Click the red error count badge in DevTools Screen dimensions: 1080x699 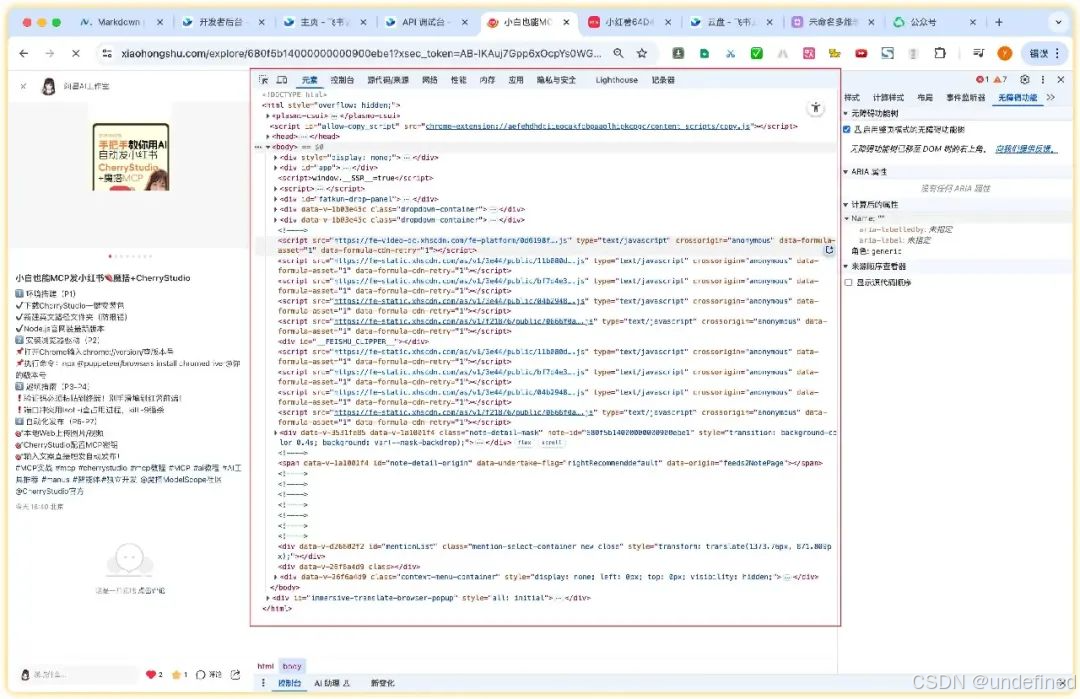pos(982,79)
